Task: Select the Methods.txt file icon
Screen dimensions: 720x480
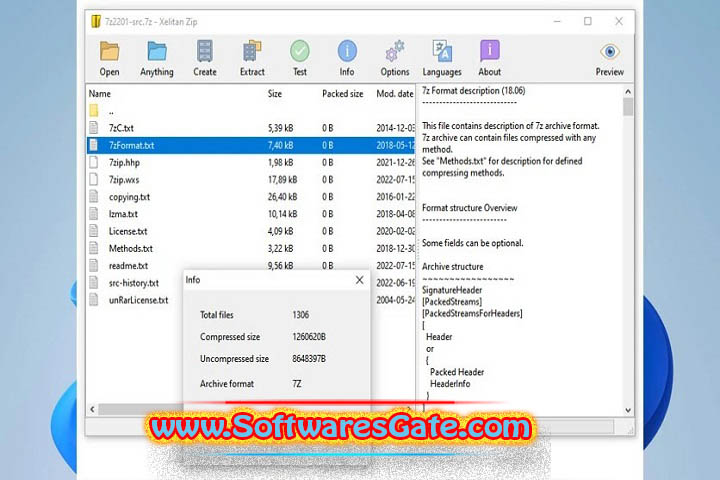Action: click(94, 248)
